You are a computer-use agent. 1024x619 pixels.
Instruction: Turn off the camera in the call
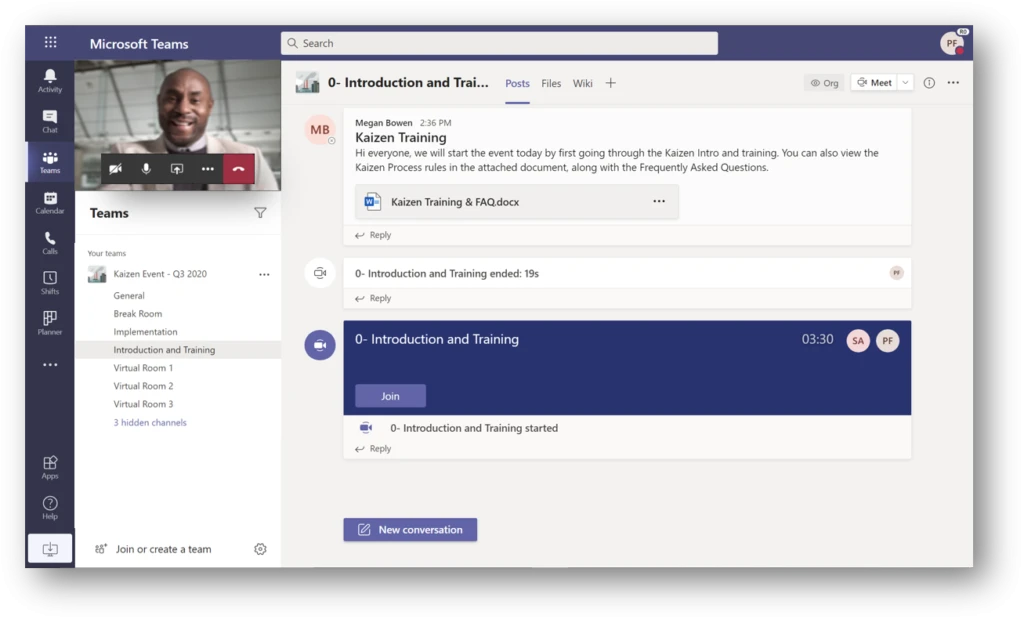115,169
